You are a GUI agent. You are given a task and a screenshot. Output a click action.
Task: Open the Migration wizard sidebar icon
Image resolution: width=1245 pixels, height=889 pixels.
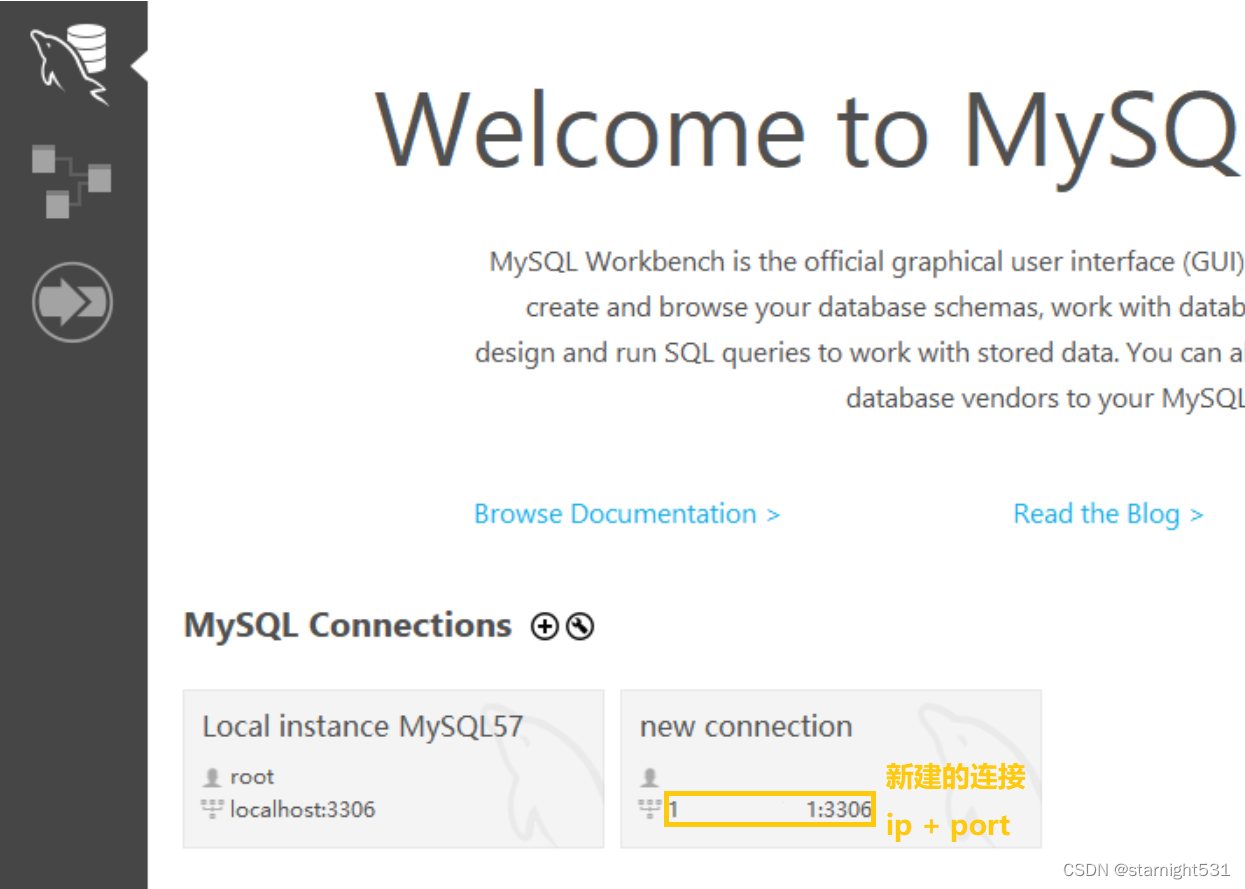(72, 302)
